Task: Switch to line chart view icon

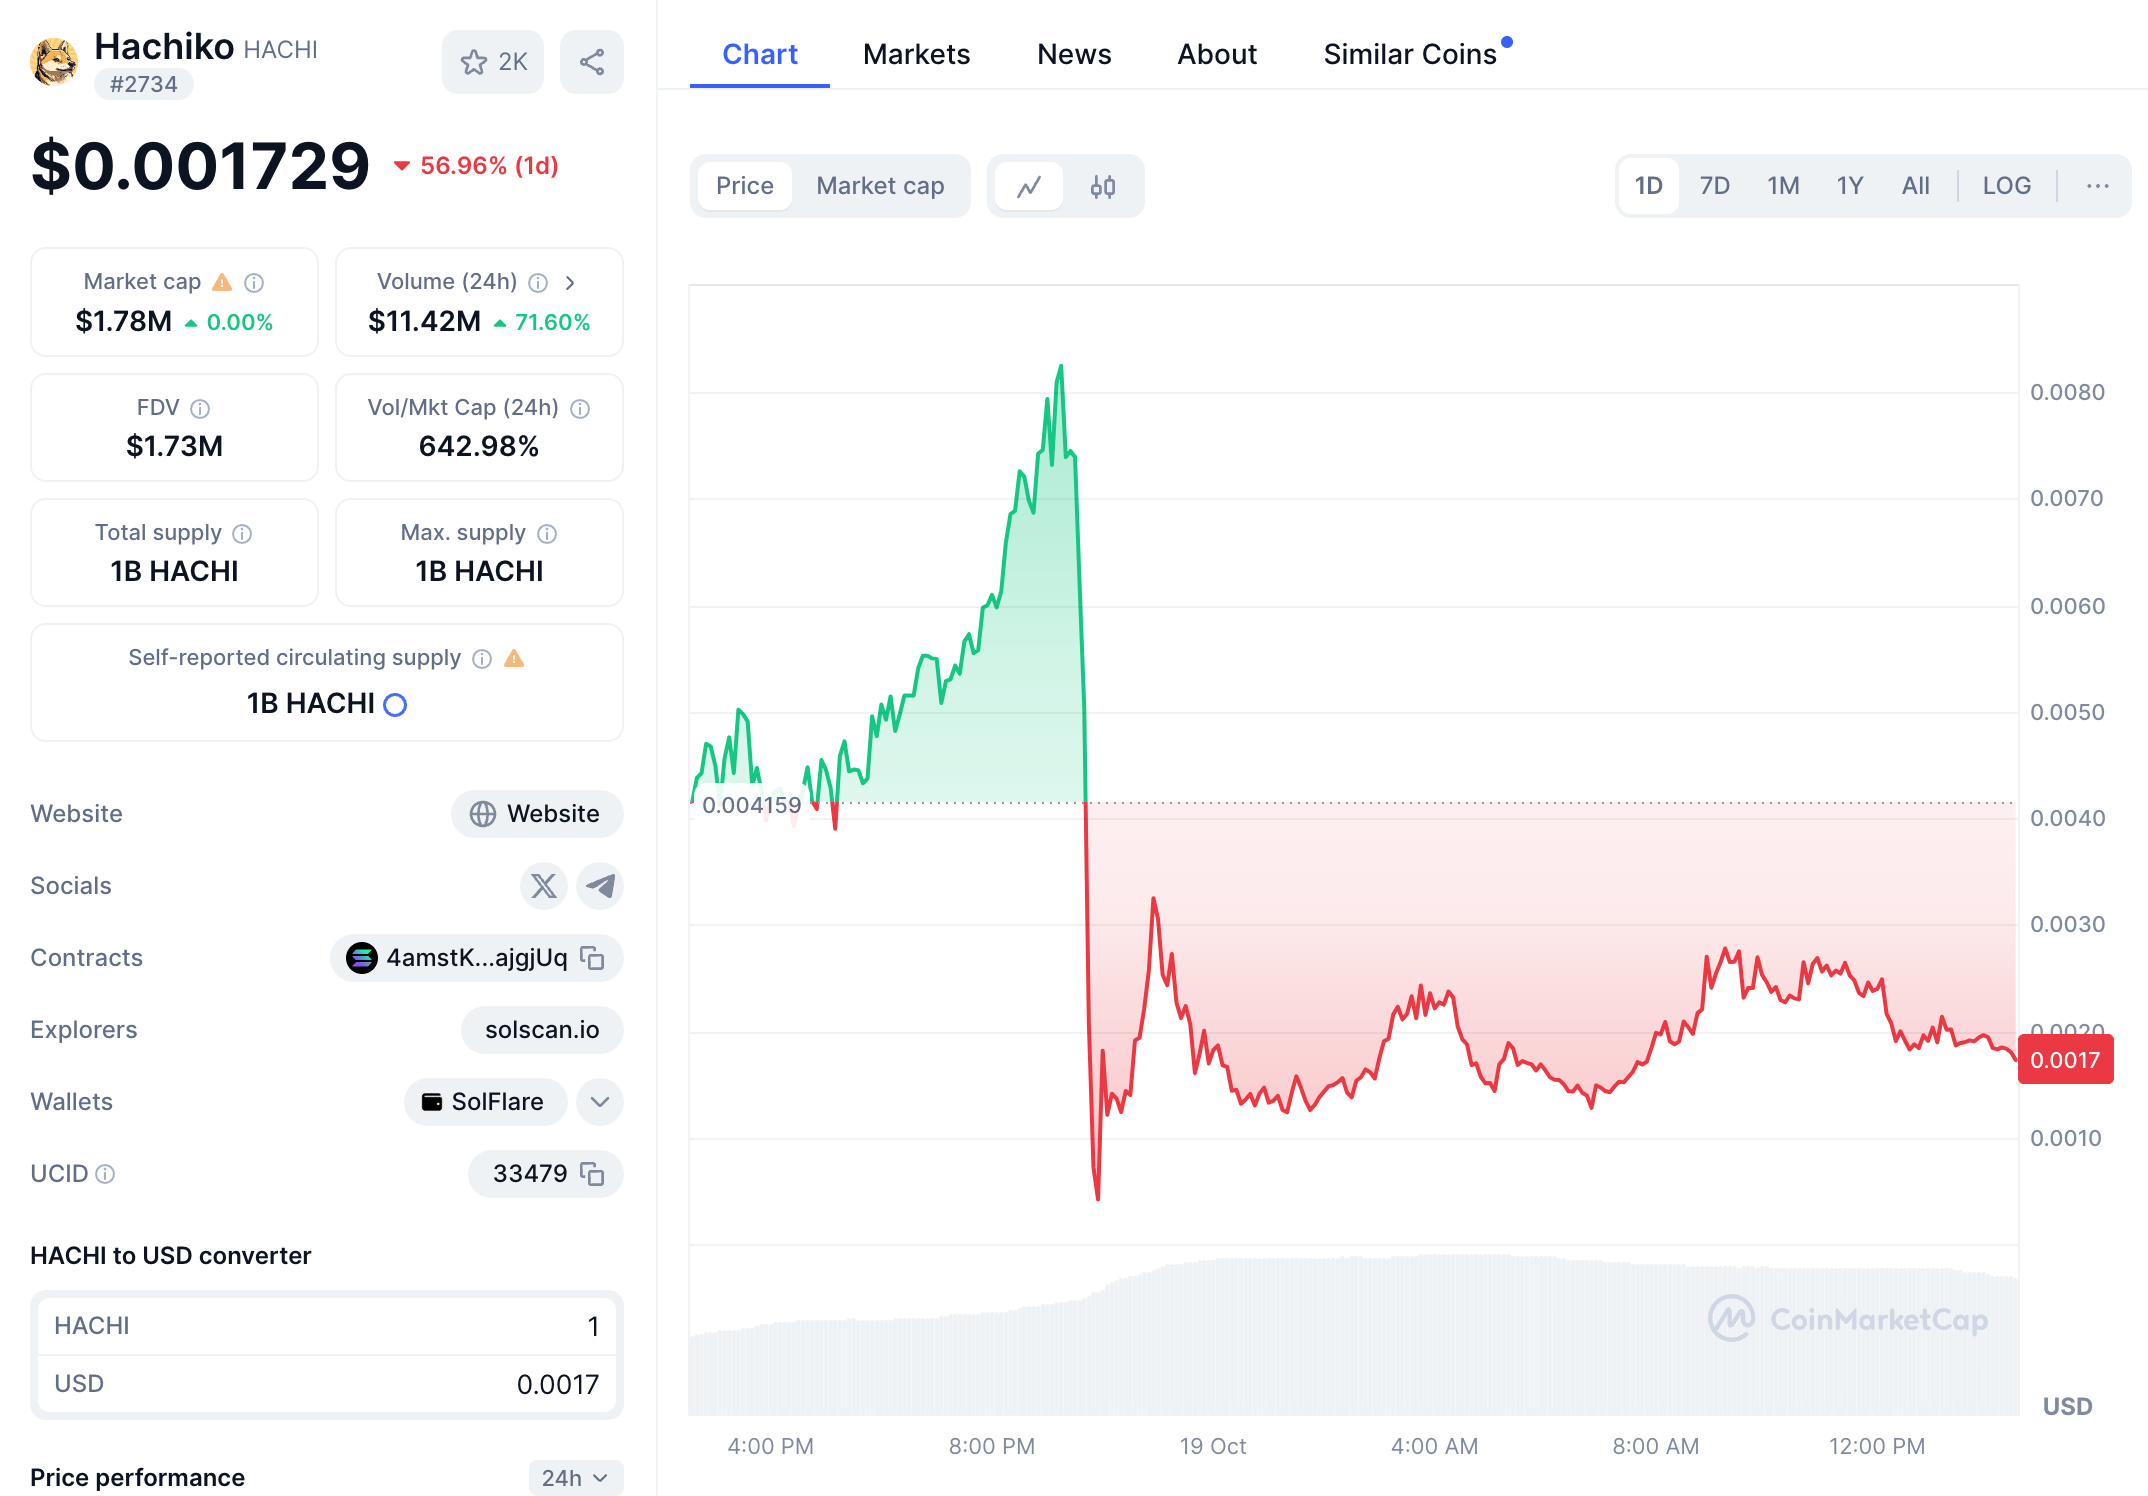Action: [x=1029, y=186]
